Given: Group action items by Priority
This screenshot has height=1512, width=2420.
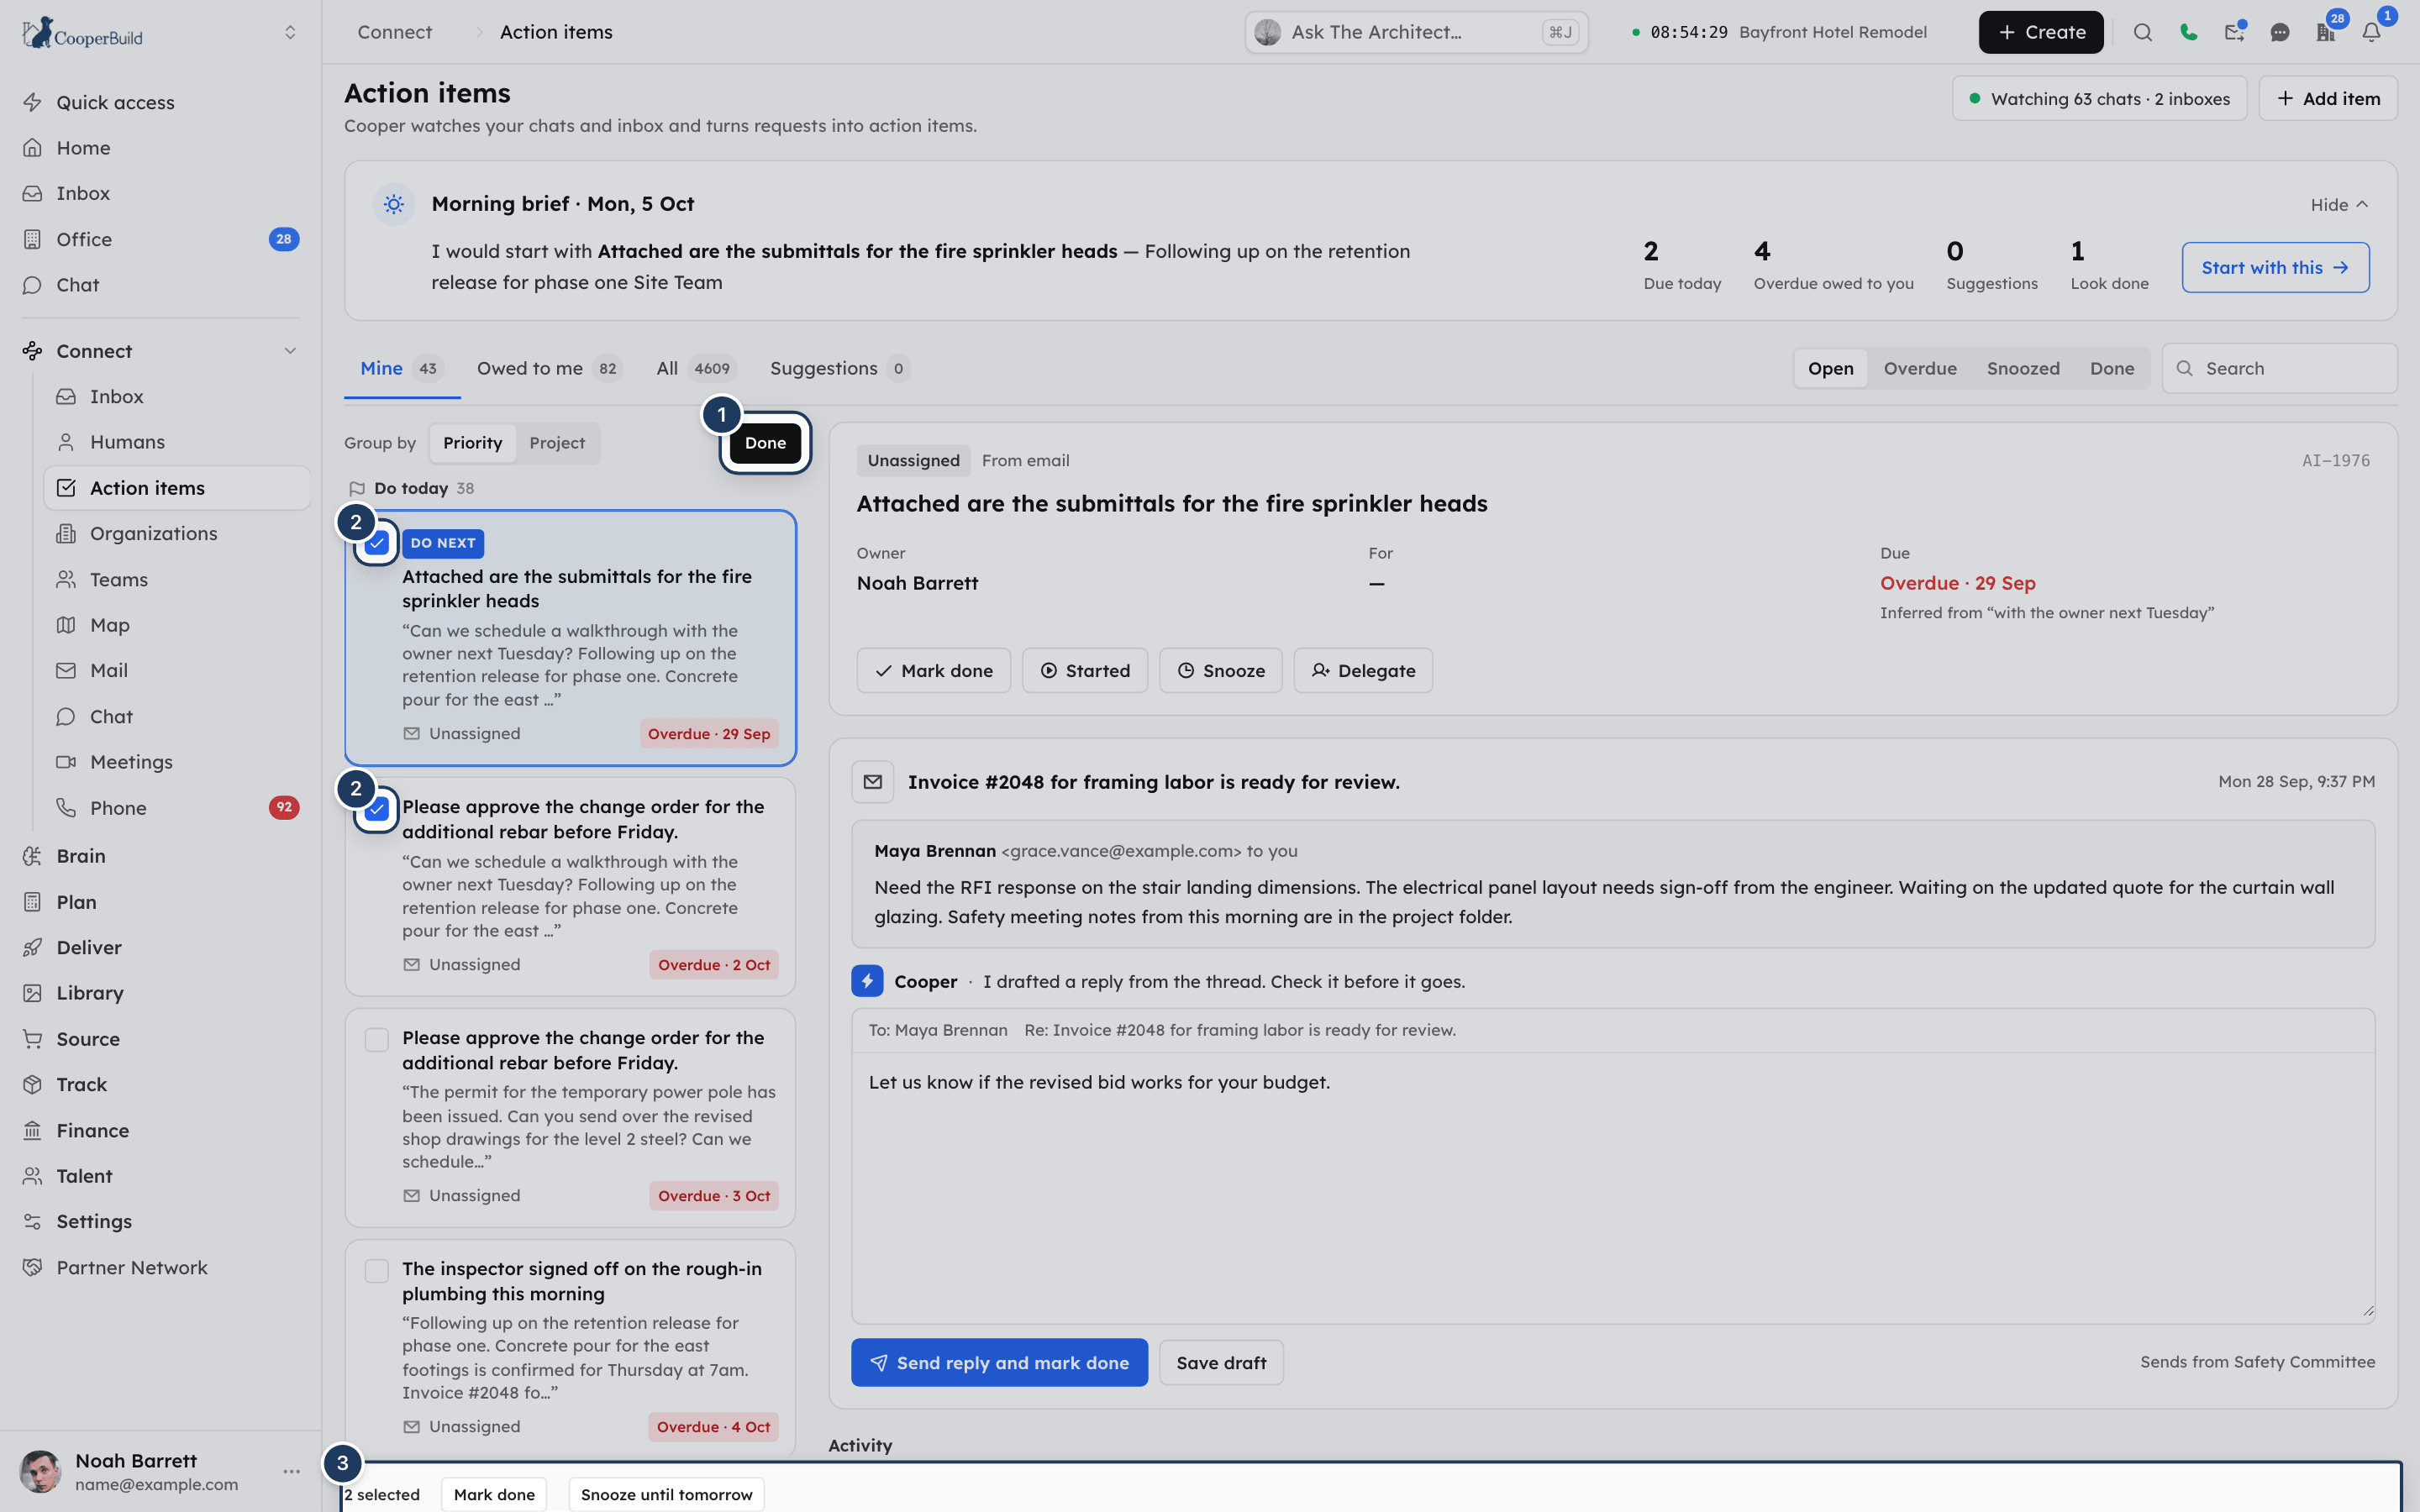Looking at the screenshot, I should [x=472, y=443].
